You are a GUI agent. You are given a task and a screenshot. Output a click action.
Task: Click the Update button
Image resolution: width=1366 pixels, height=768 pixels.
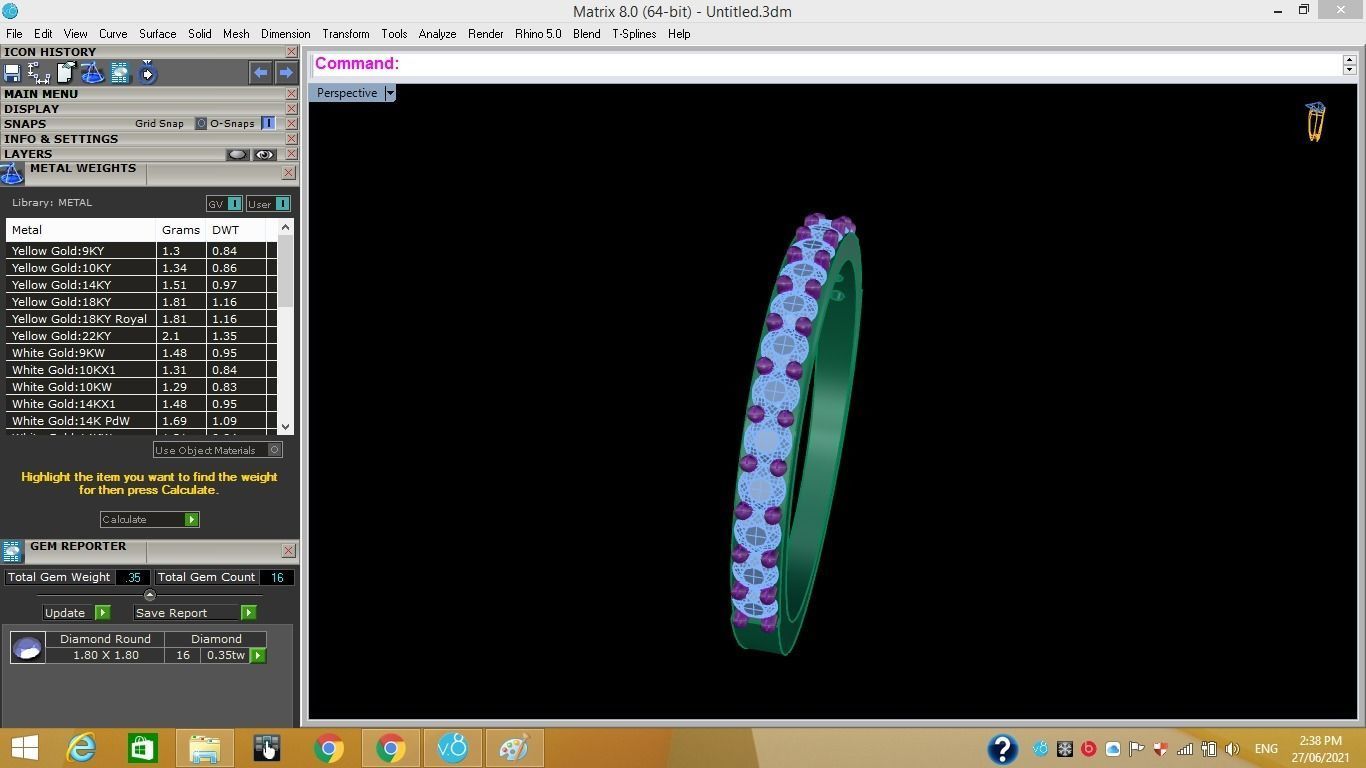[76, 612]
